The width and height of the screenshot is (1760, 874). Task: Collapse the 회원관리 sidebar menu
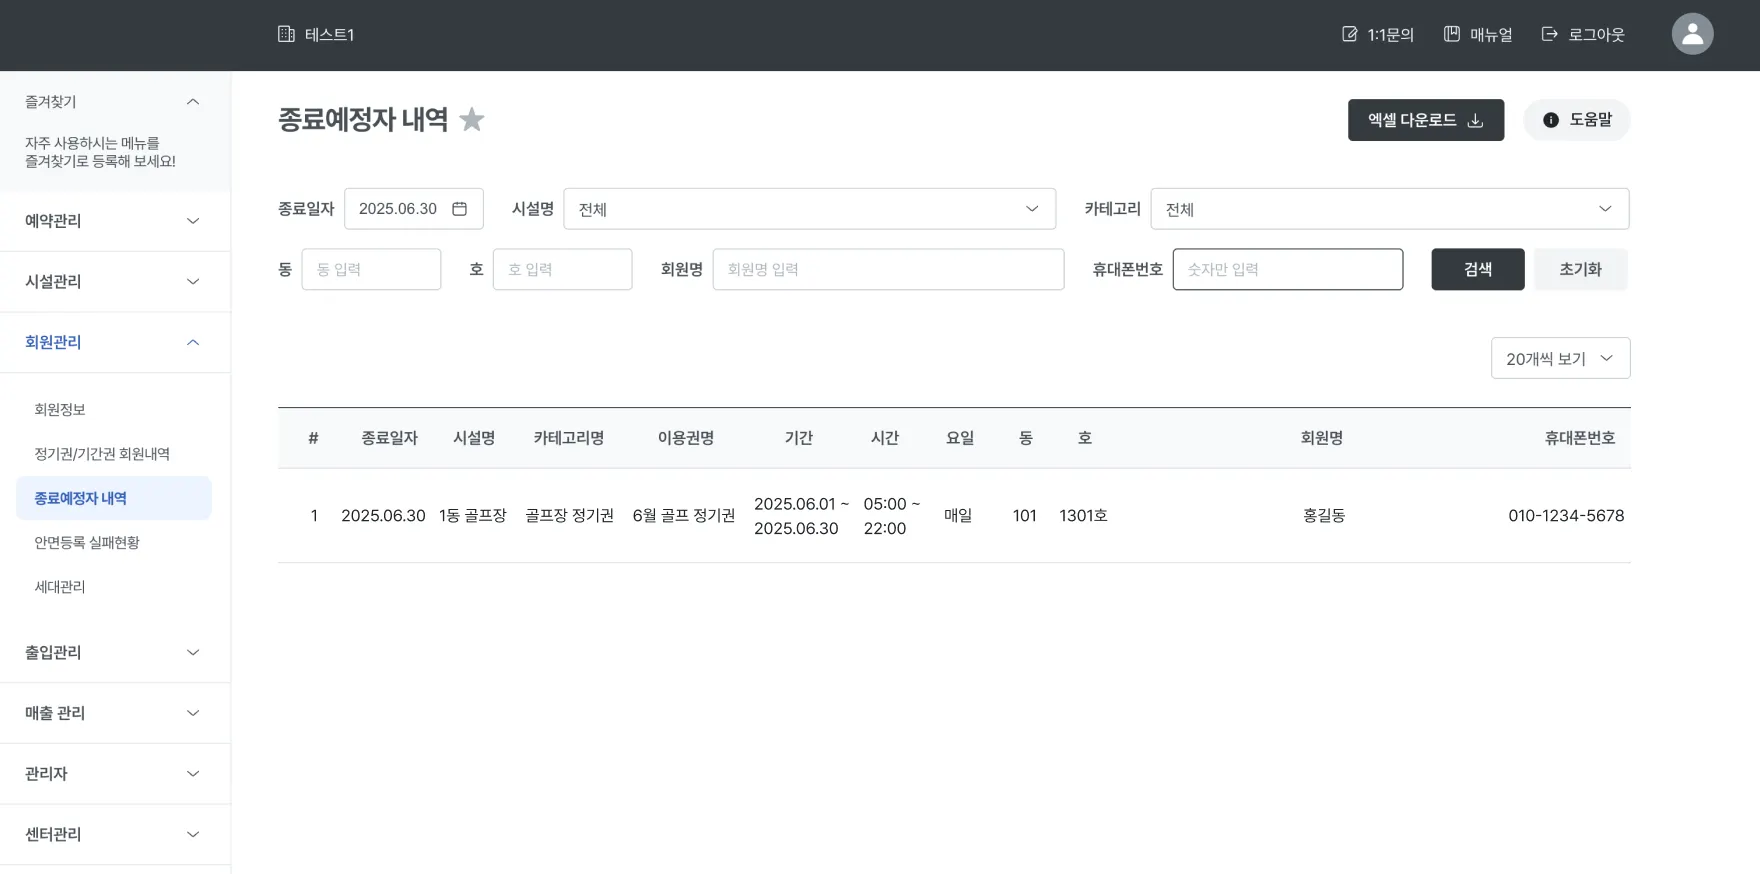(x=115, y=342)
